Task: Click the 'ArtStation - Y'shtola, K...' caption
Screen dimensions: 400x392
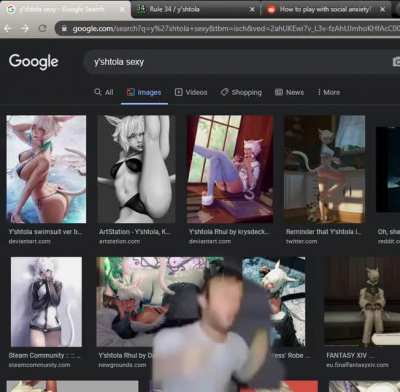Action: pos(135,232)
